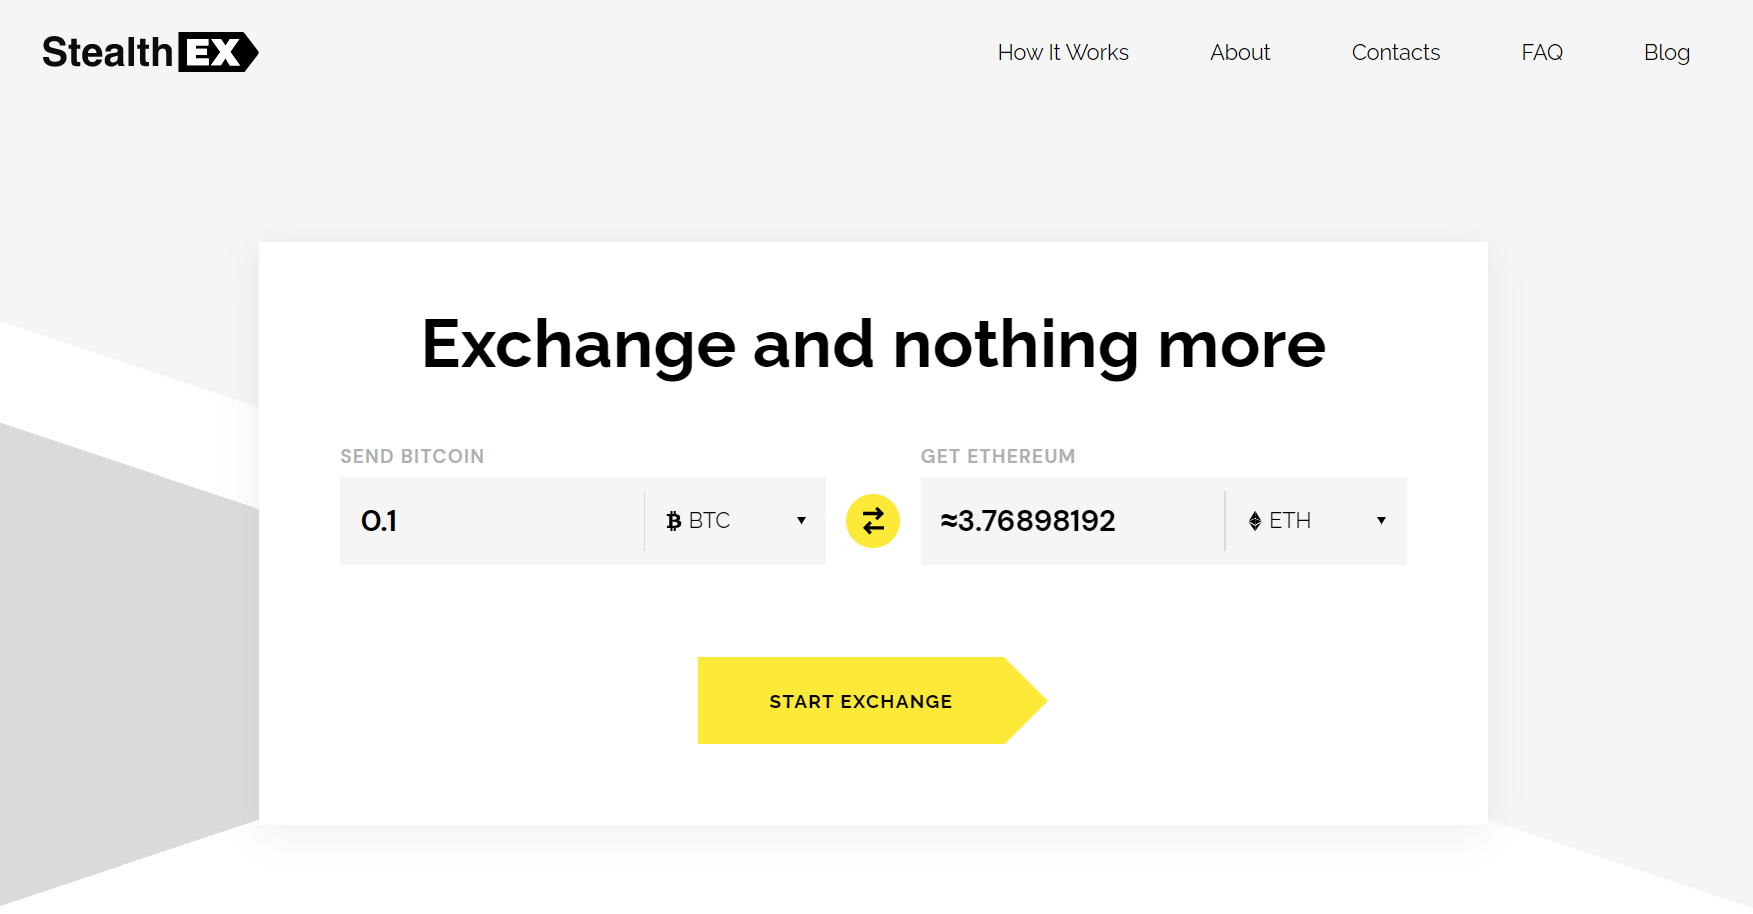Click the Exchange and nothing more headline
Image resolution: width=1753 pixels, height=914 pixels.
[873, 345]
